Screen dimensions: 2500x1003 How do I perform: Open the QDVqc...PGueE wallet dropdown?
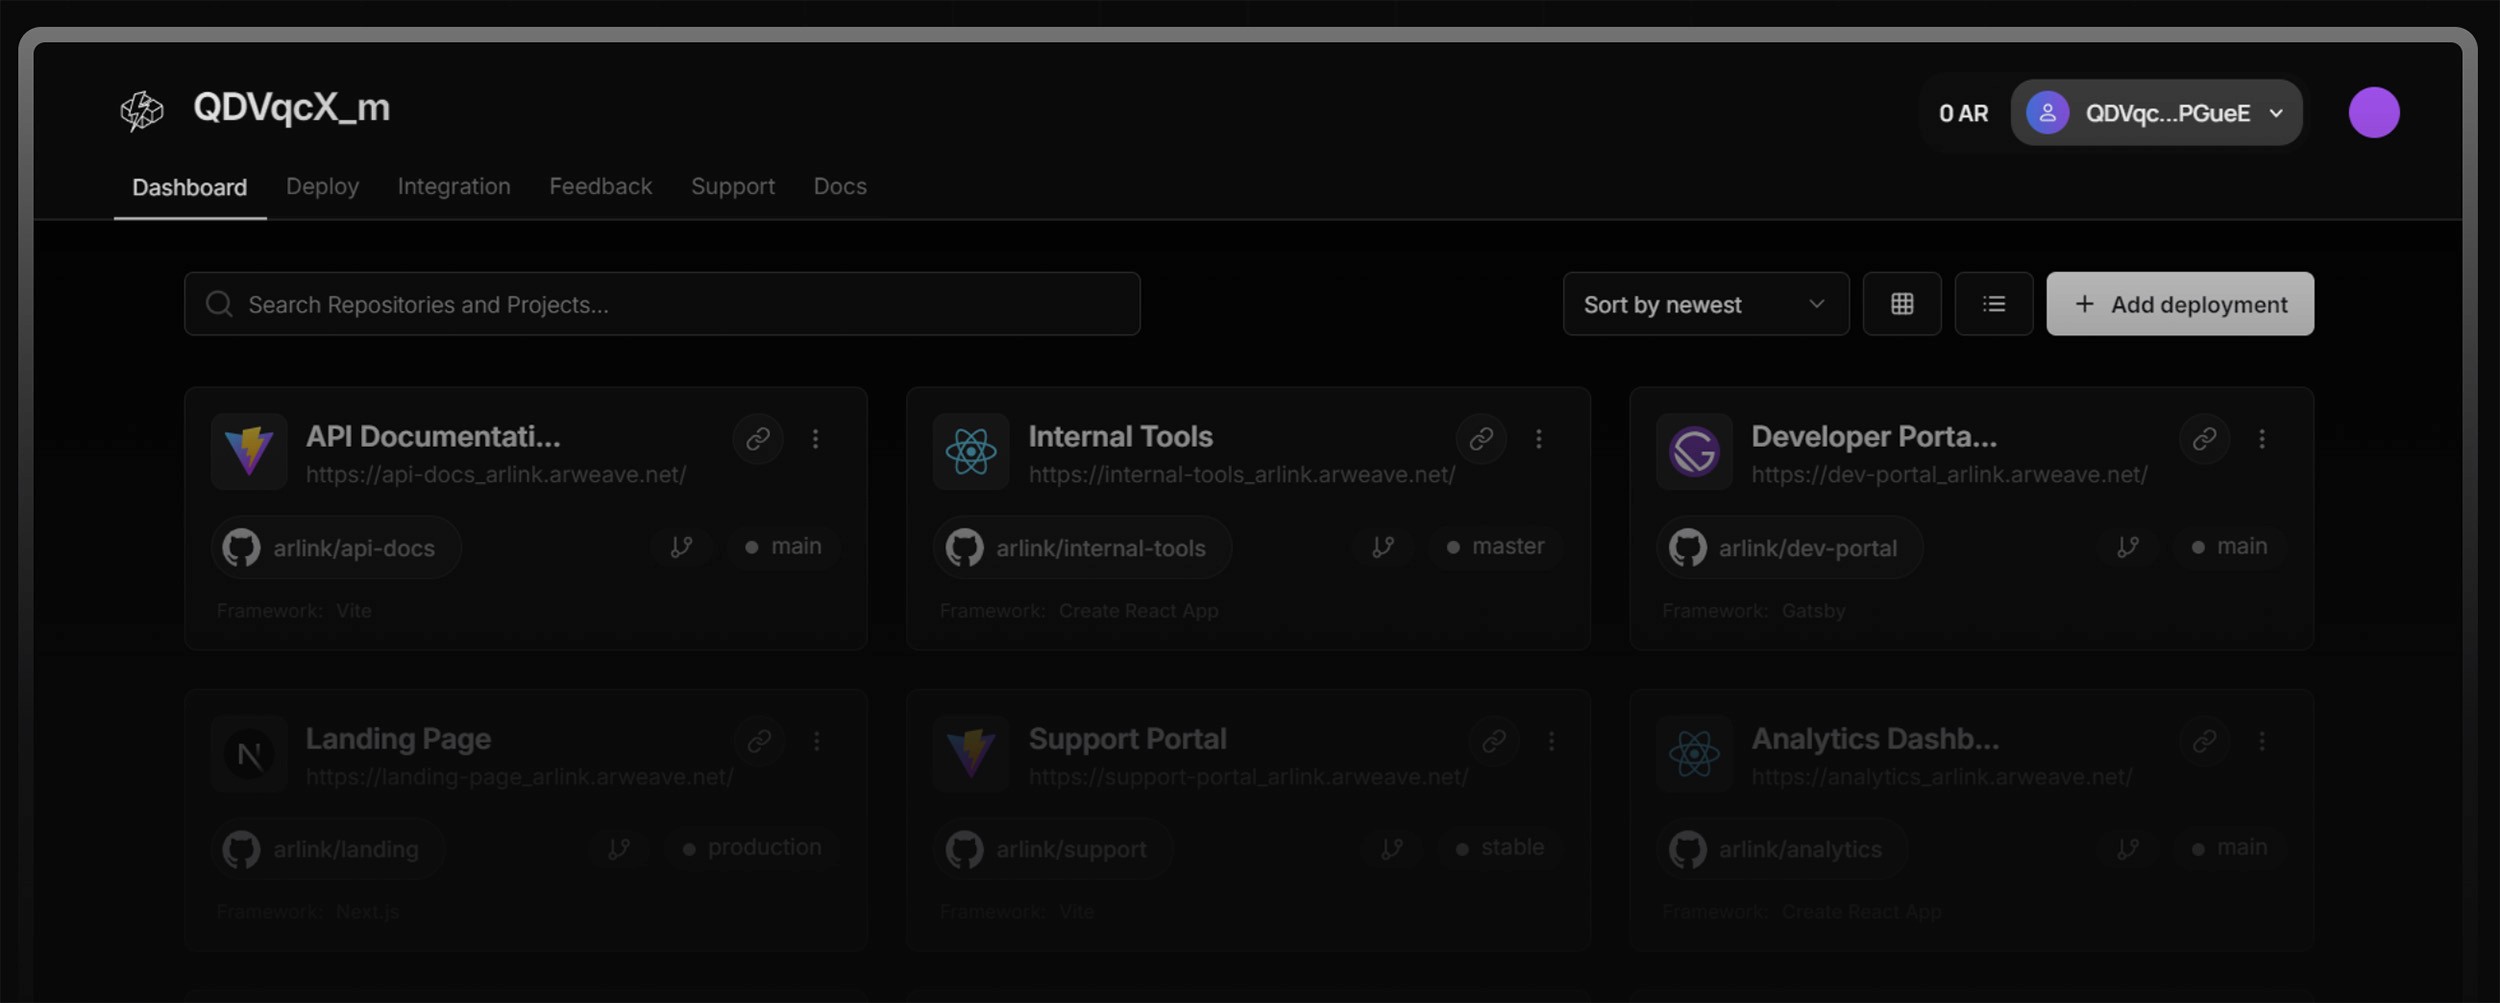click(x=2156, y=113)
